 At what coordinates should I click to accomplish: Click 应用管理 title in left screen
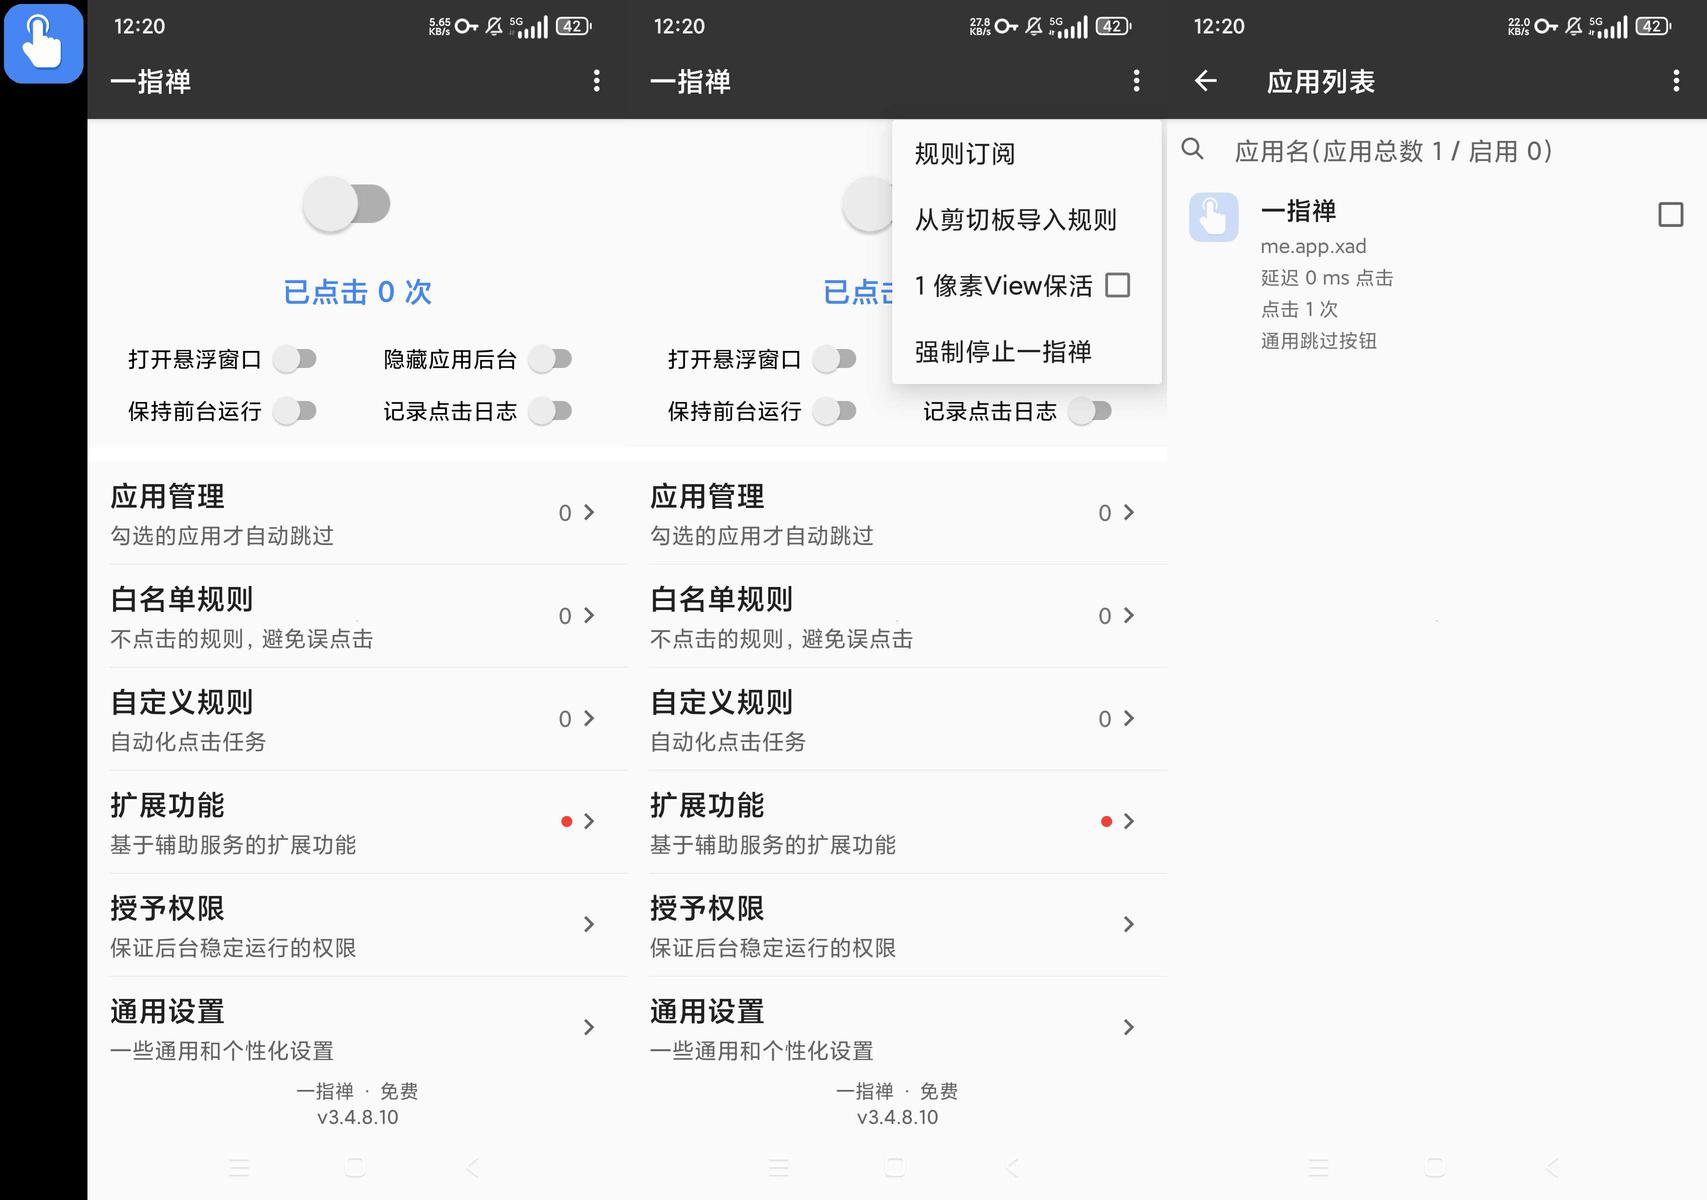click(167, 496)
